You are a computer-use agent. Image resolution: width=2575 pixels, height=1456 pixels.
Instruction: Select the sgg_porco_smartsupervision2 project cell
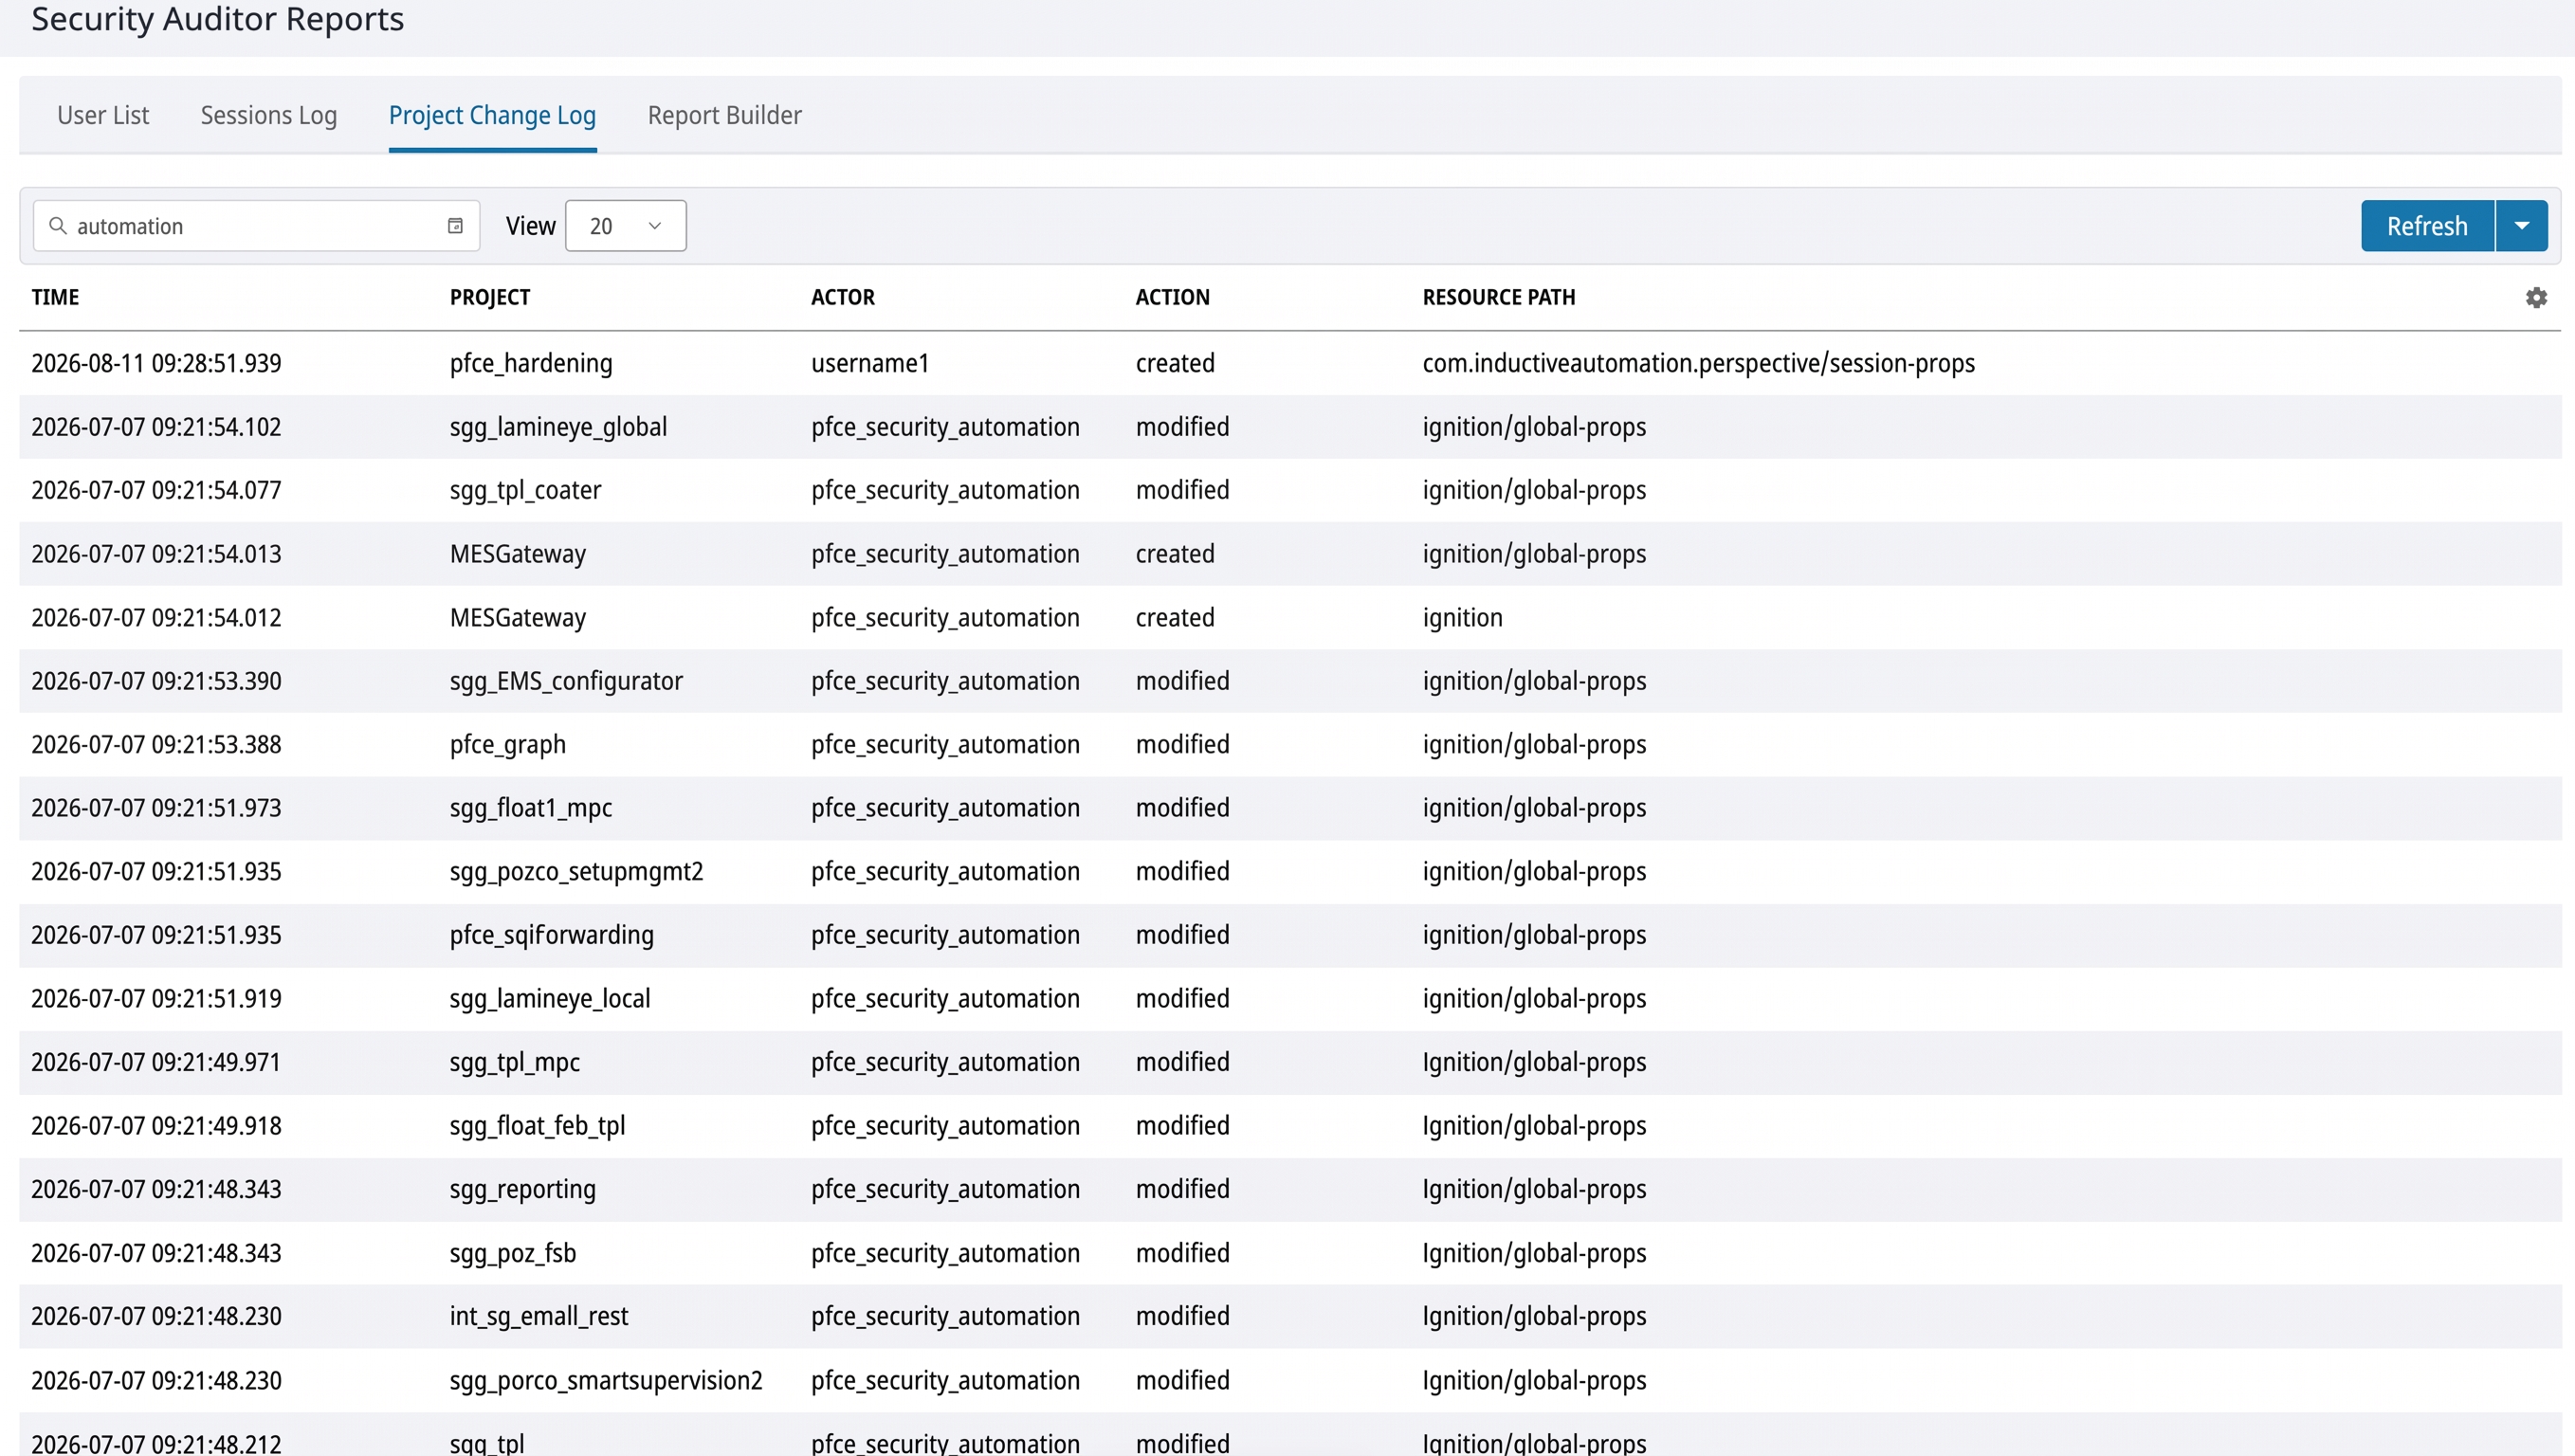(x=606, y=1380)
